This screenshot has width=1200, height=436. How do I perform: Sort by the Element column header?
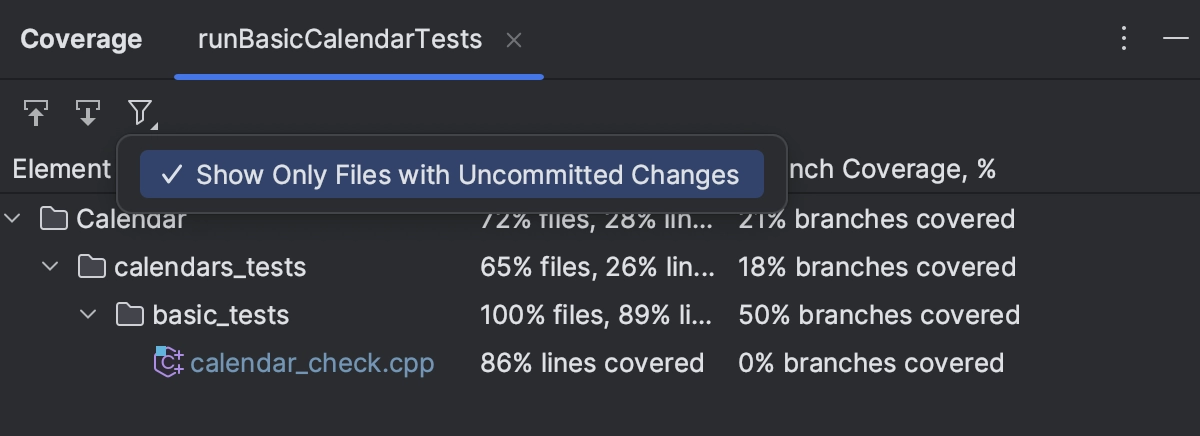60,169
